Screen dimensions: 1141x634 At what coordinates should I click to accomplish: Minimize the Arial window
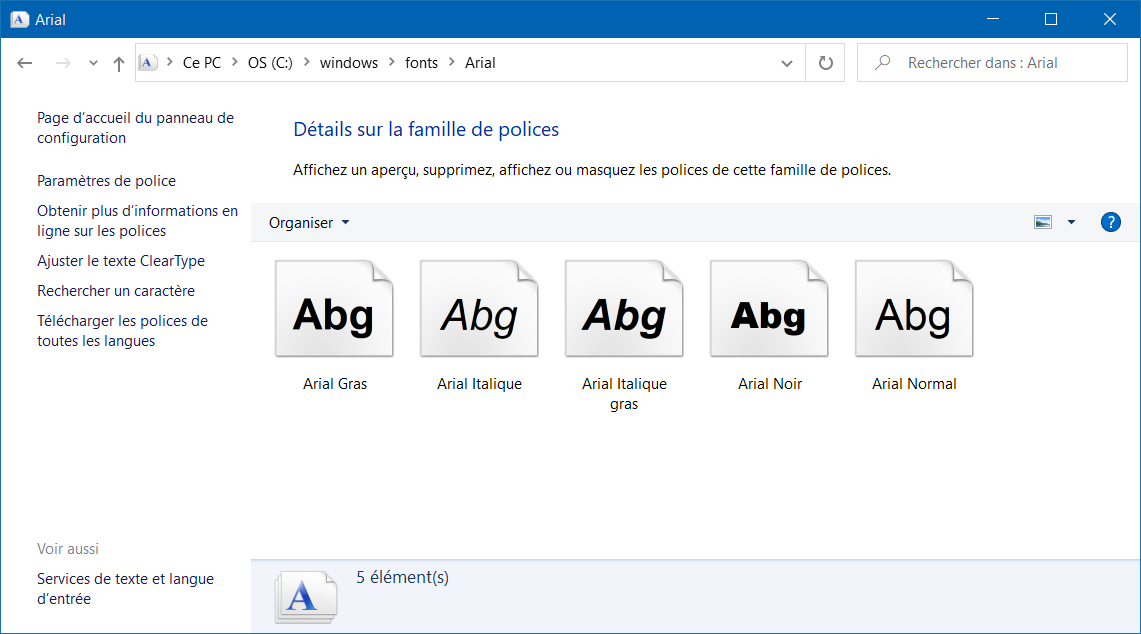coord(993,19)
